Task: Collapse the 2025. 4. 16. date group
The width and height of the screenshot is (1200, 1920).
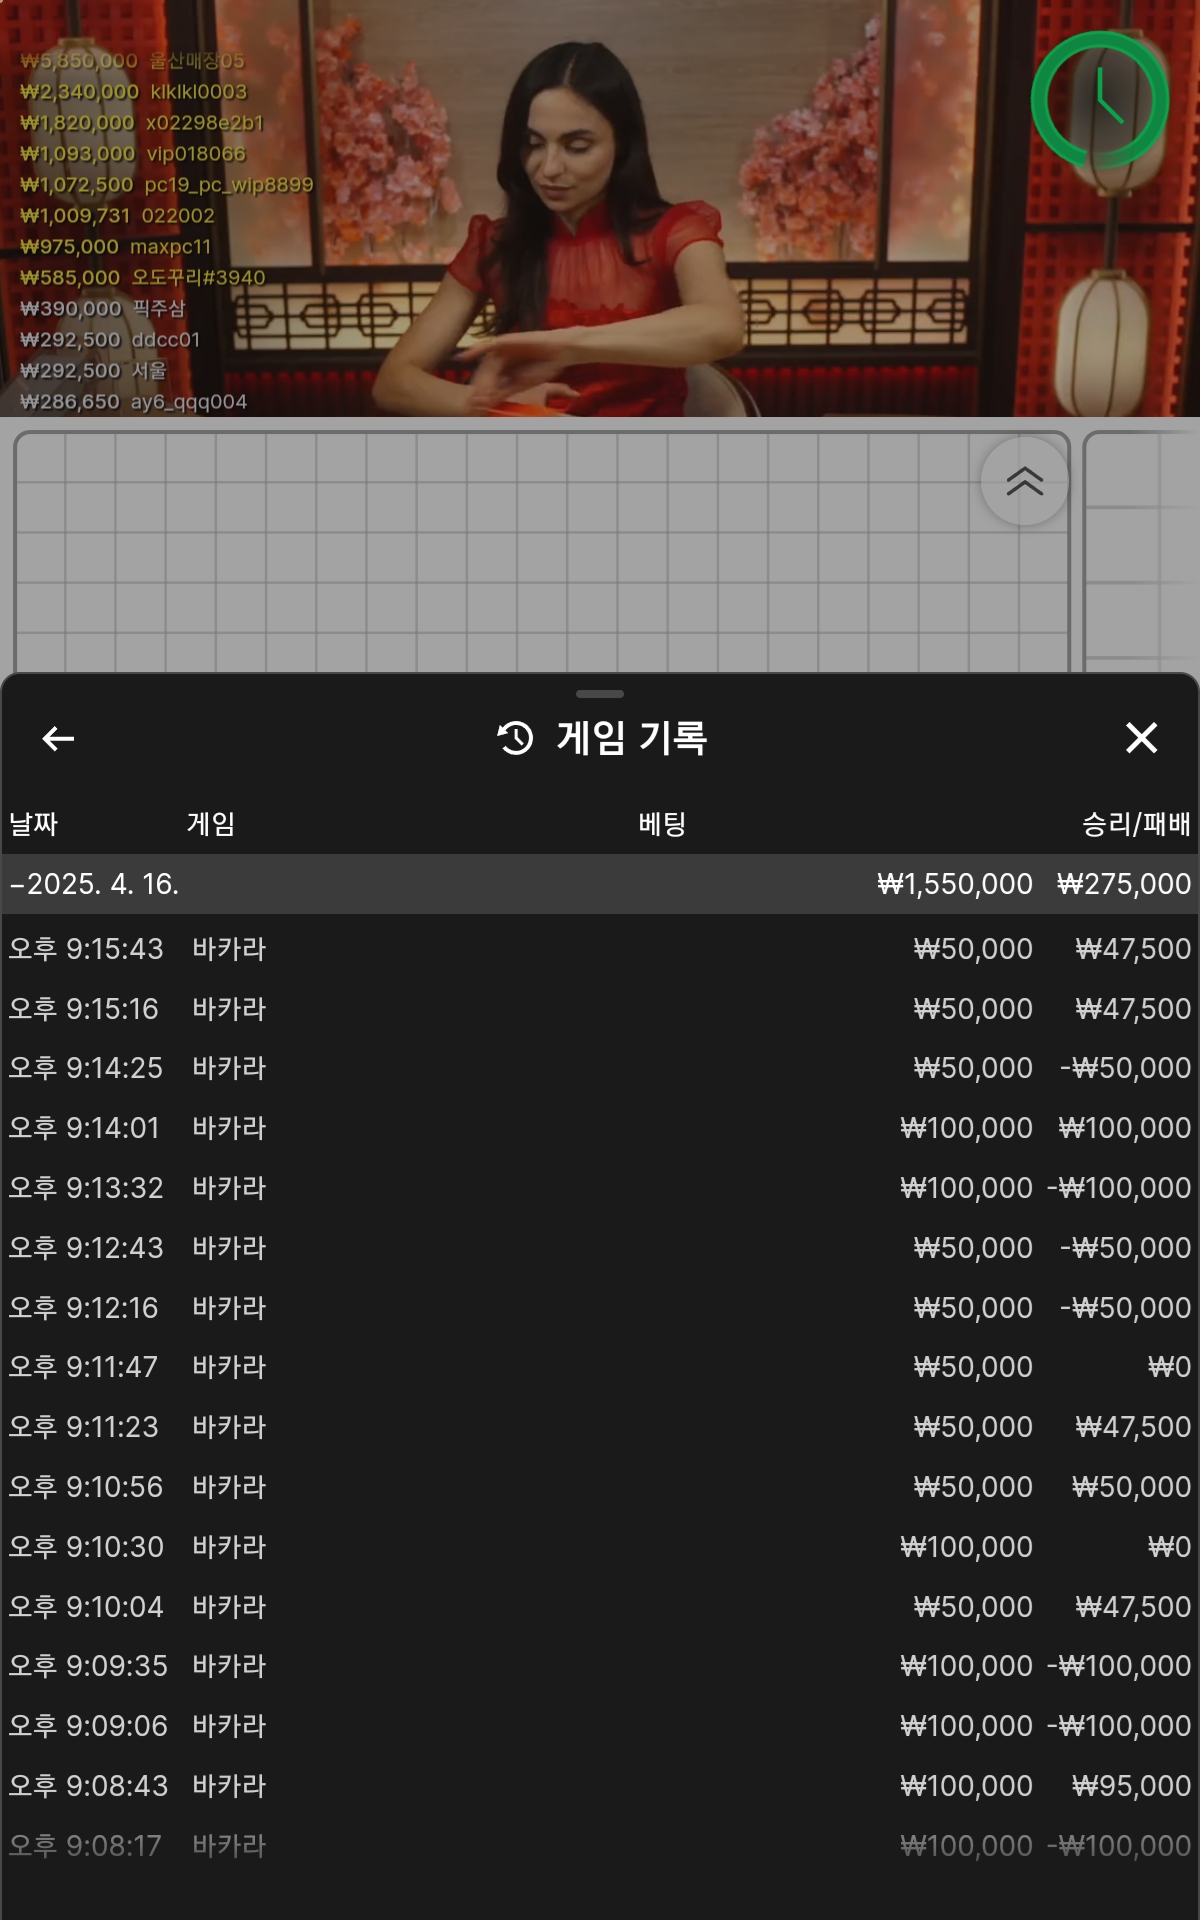Action: pyautogui.click(x=95, y=884)
